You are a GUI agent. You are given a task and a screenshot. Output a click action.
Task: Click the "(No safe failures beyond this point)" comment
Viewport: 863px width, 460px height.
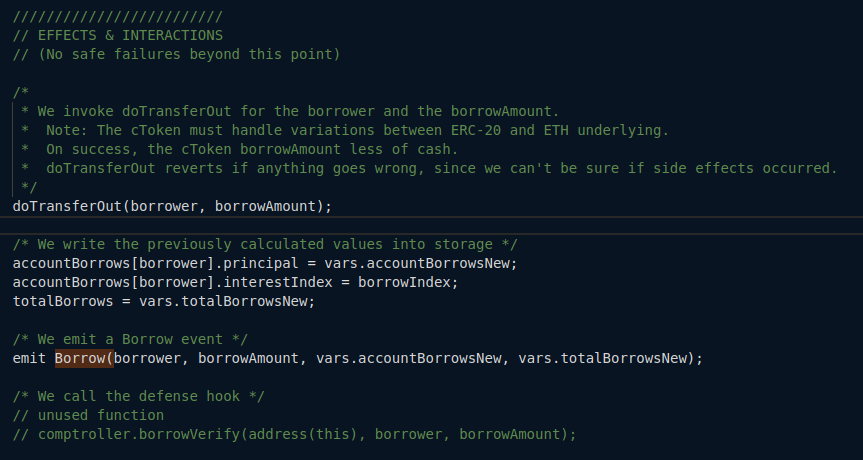177,54
